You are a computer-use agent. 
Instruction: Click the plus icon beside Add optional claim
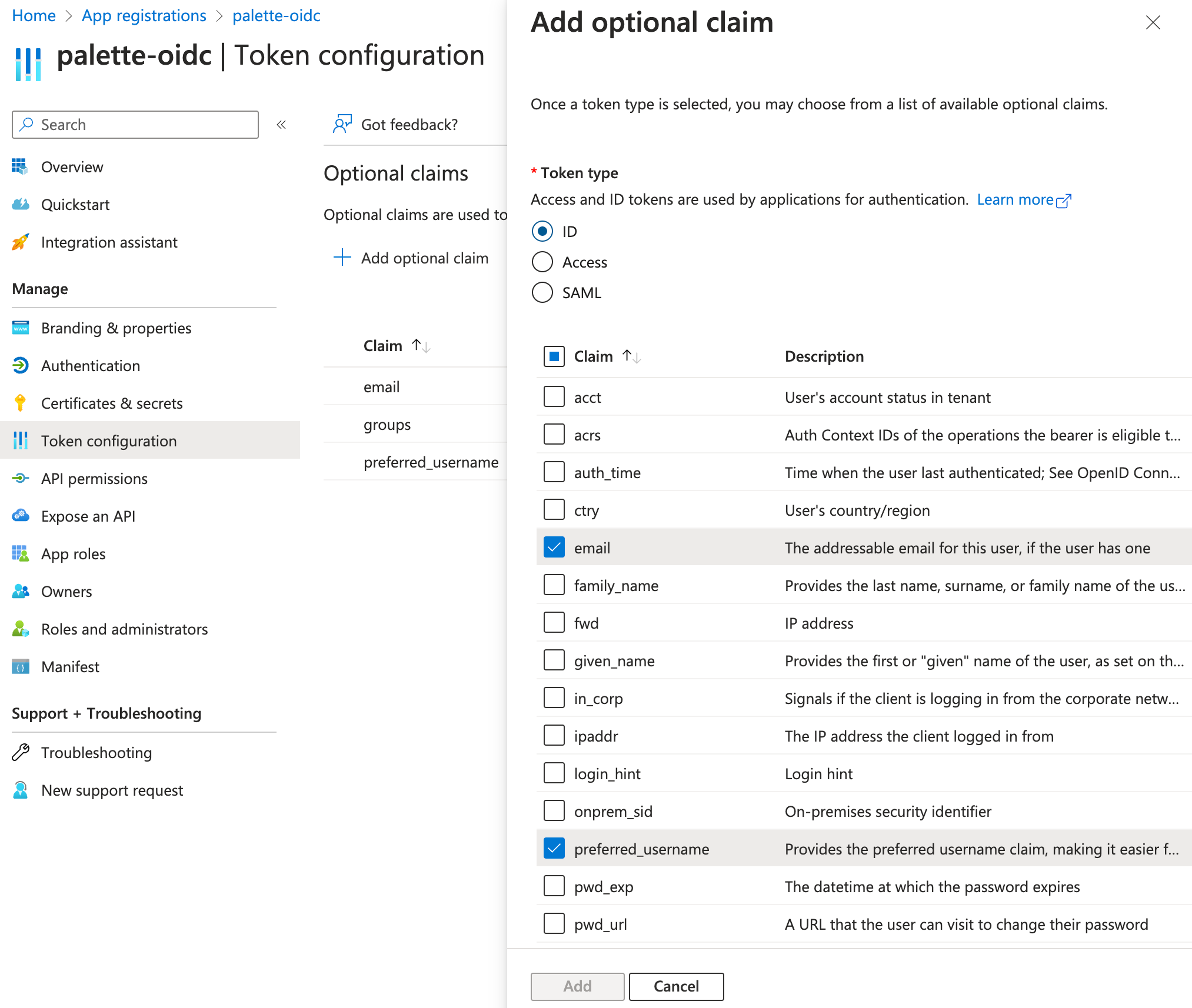coord(342,258)
